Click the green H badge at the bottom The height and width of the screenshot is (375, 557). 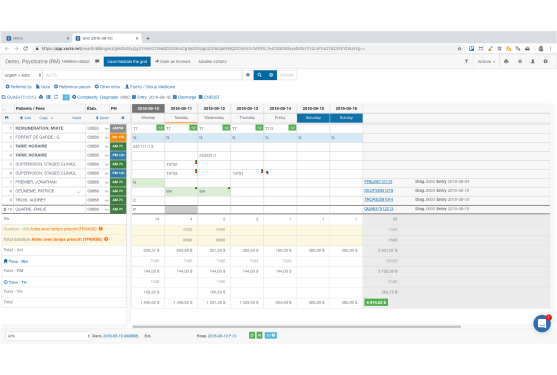(x=260, y=335)
